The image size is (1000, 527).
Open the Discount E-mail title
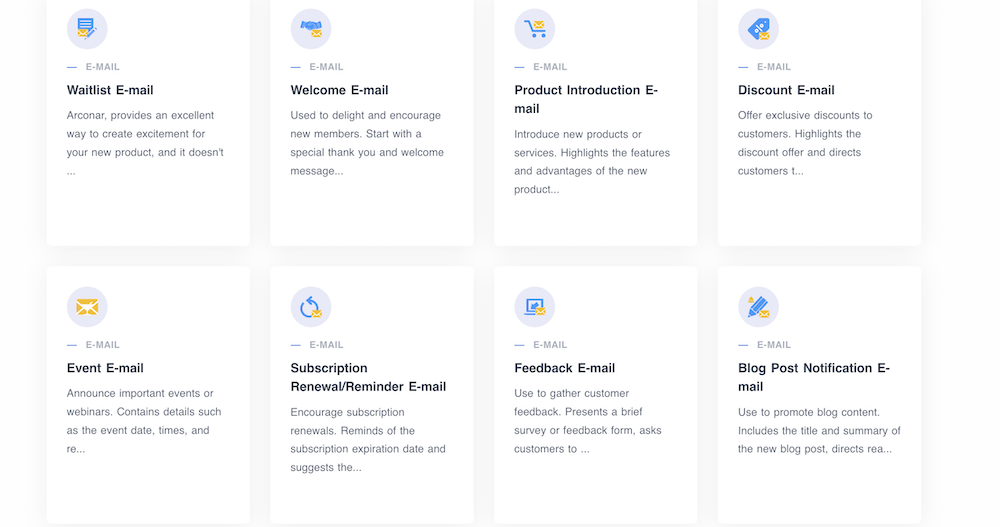click(786, 90)
